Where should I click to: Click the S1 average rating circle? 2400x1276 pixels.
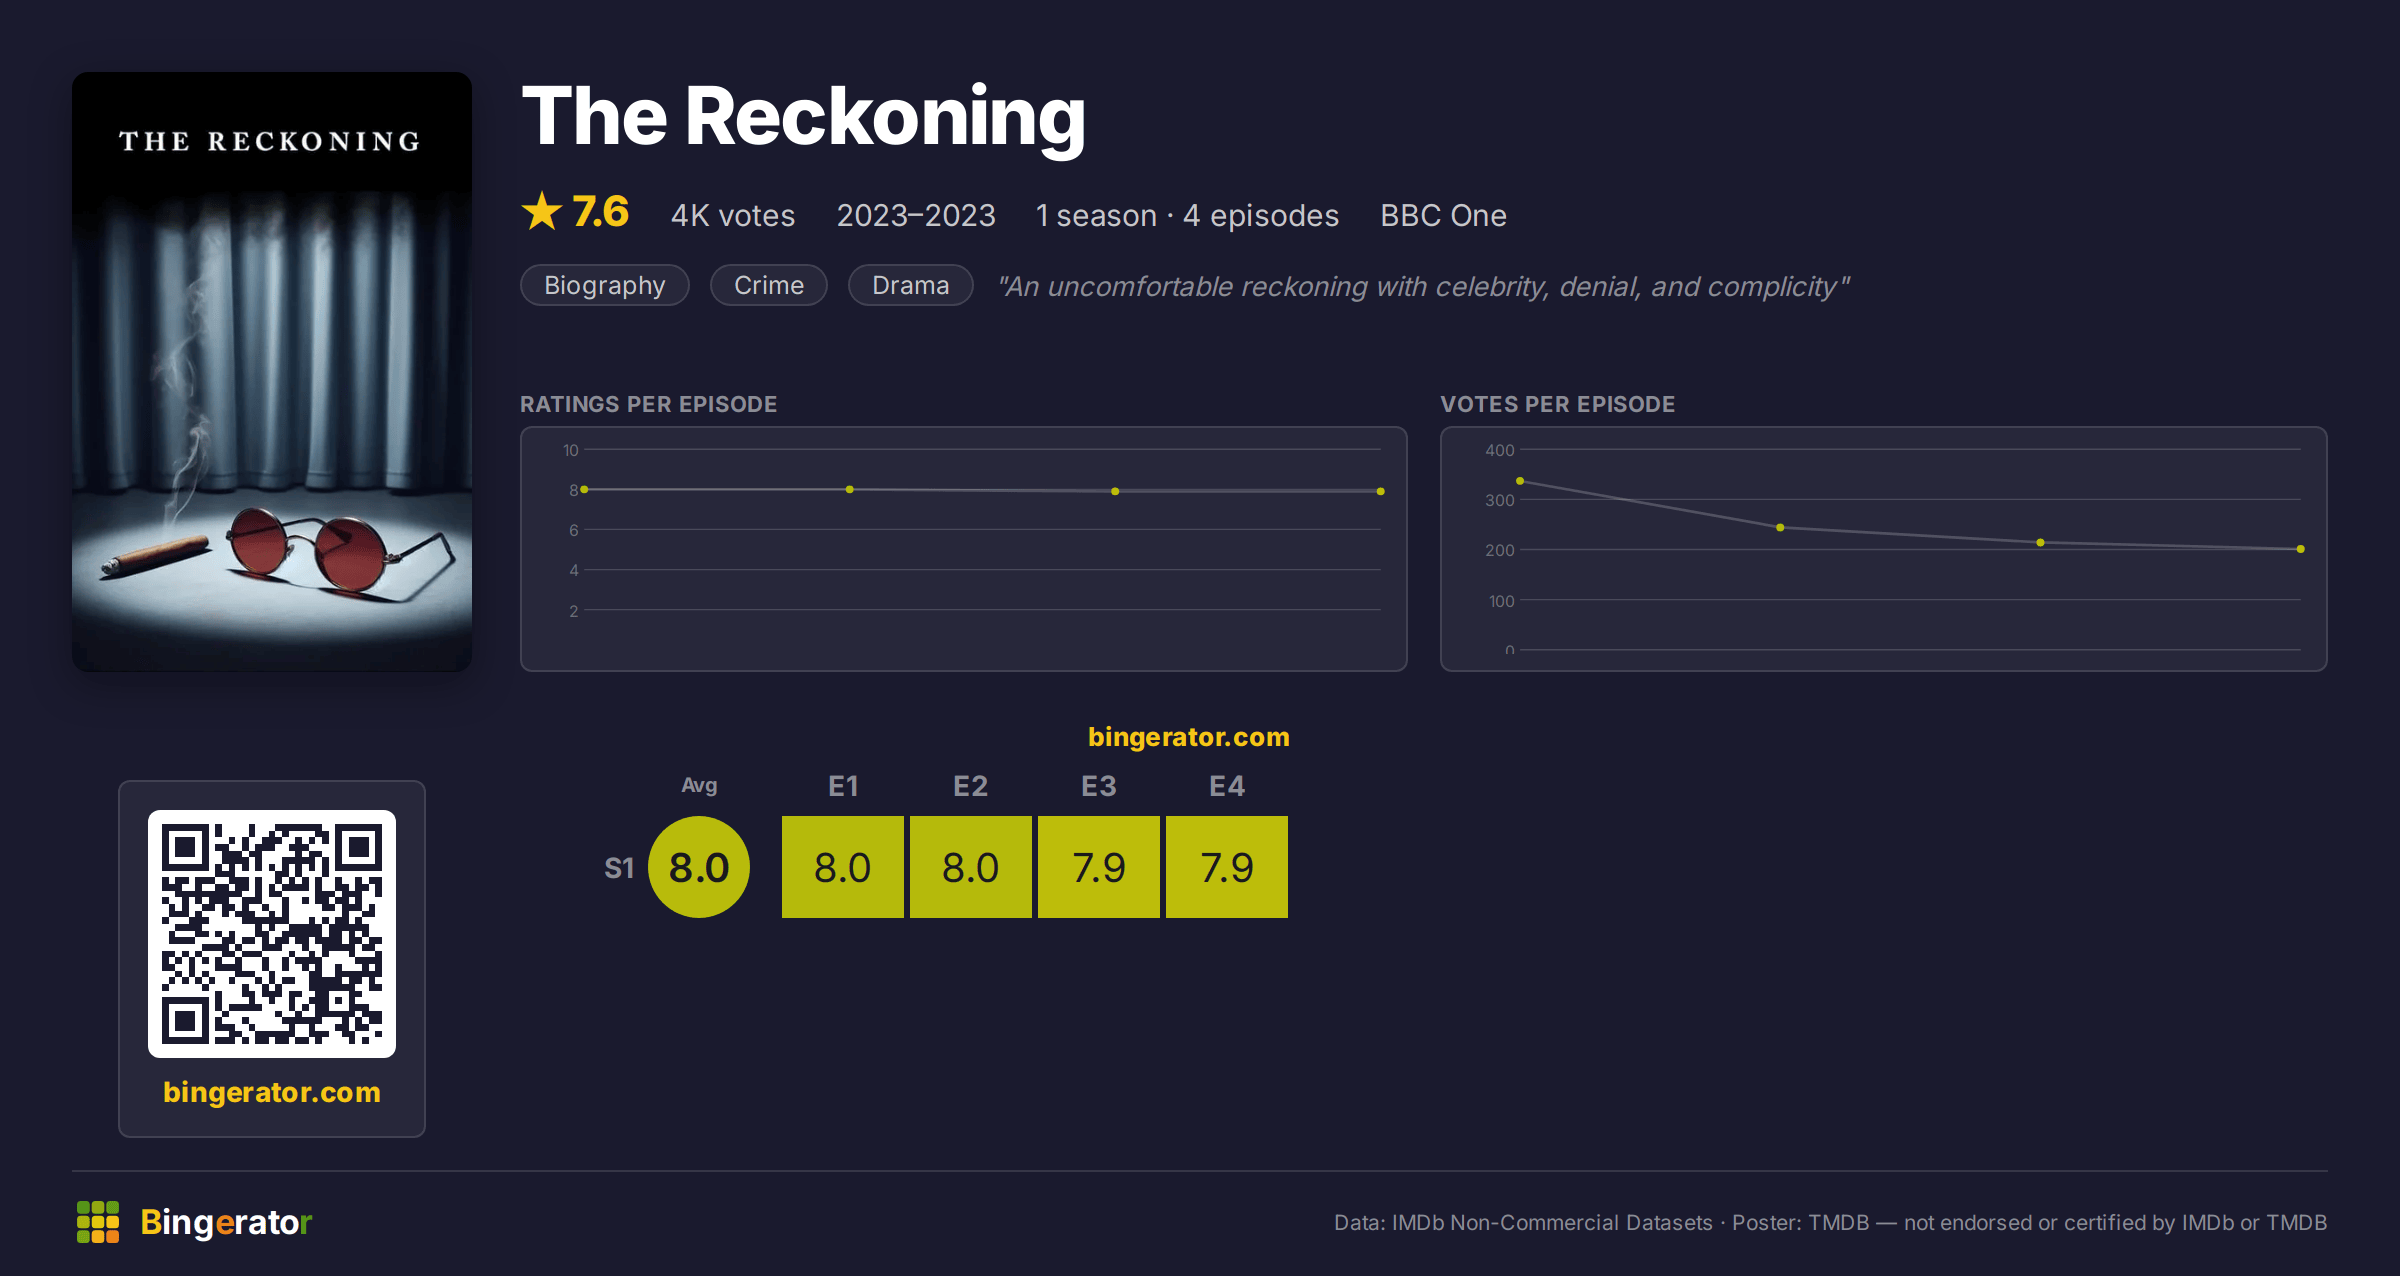click(699, 867)
